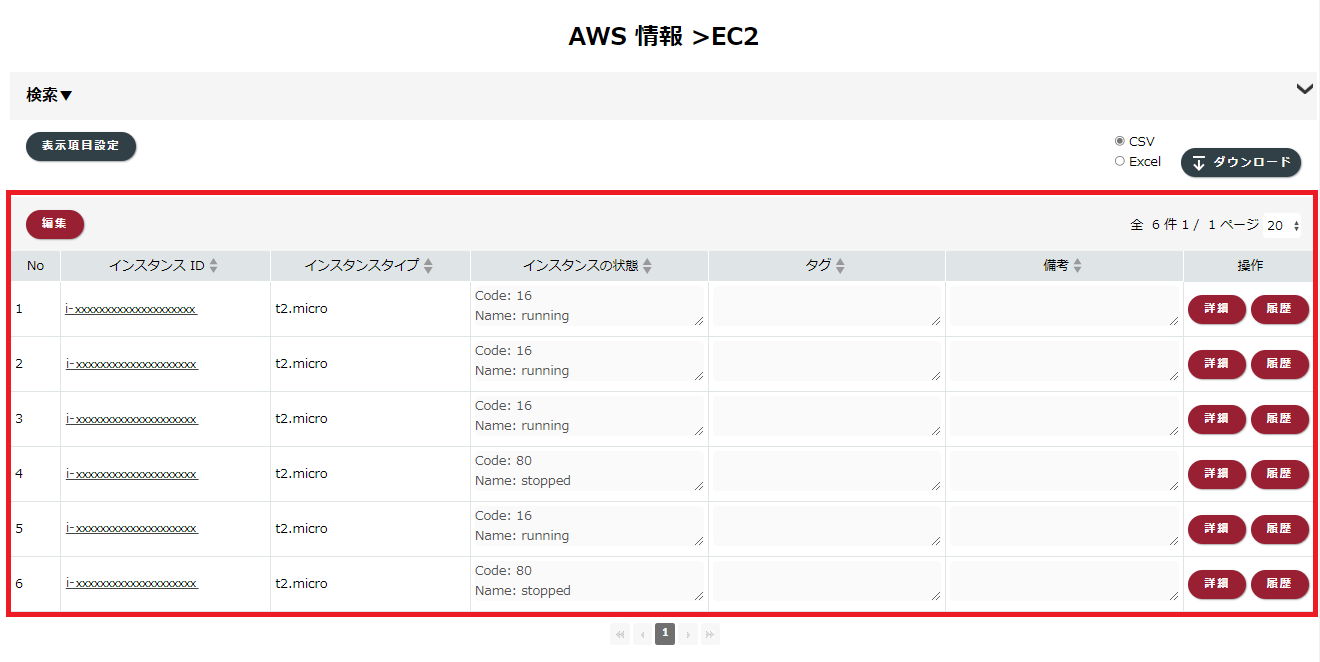Select the 備考 notes field in row 4
This screenshot has height=662, width=1320.
pos(1065,471)
